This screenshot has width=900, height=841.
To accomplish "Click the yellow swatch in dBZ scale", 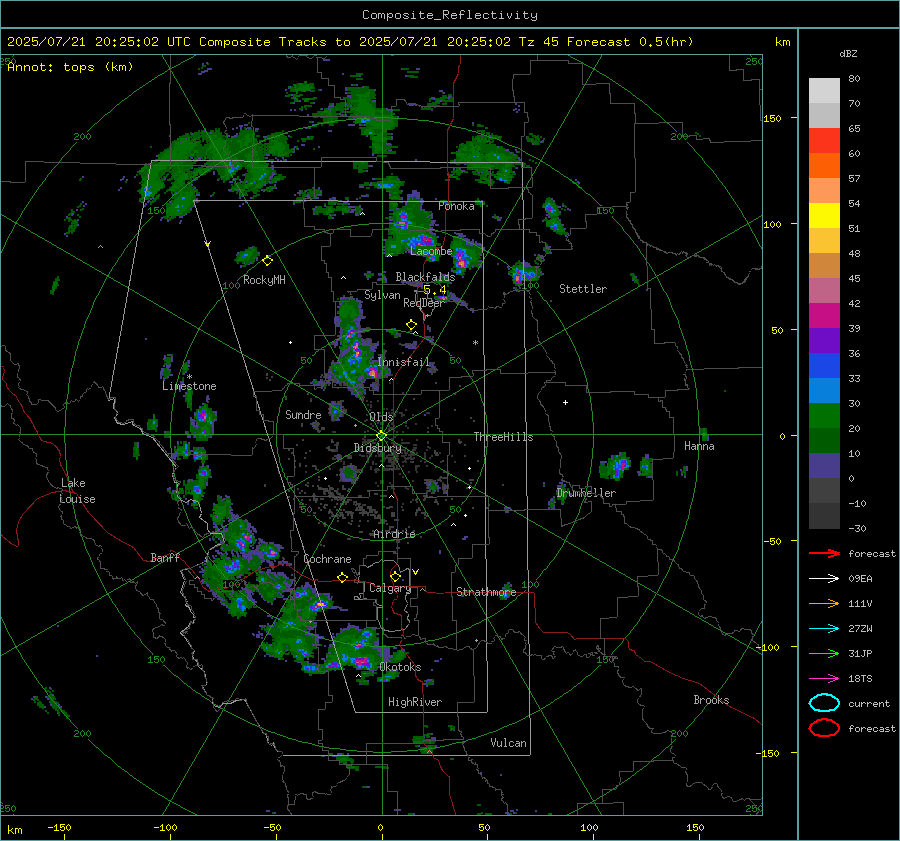I will (x=824, y=215).
